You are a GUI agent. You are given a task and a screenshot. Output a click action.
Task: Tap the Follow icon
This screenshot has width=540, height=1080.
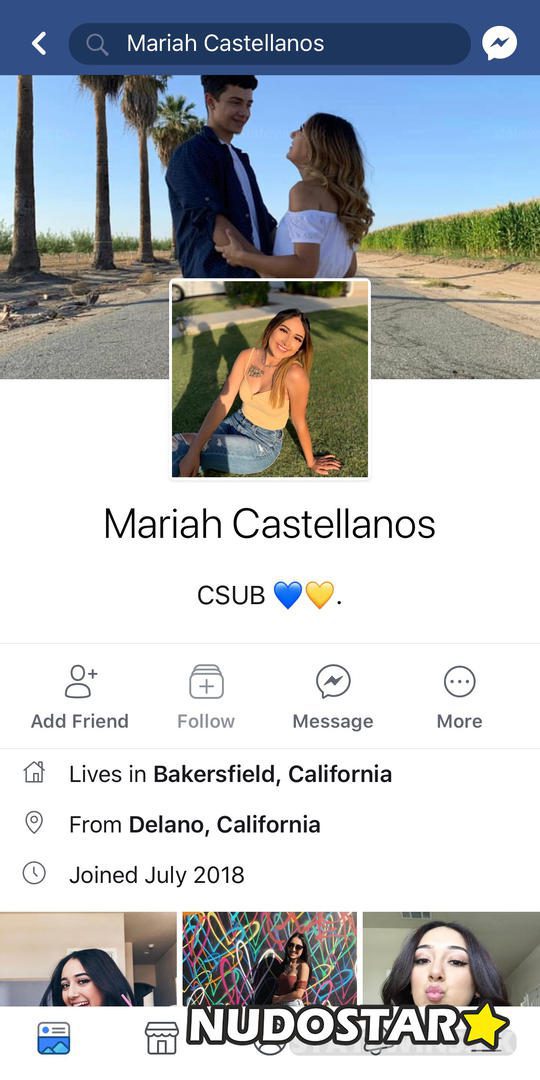click(x=206, y=681)
